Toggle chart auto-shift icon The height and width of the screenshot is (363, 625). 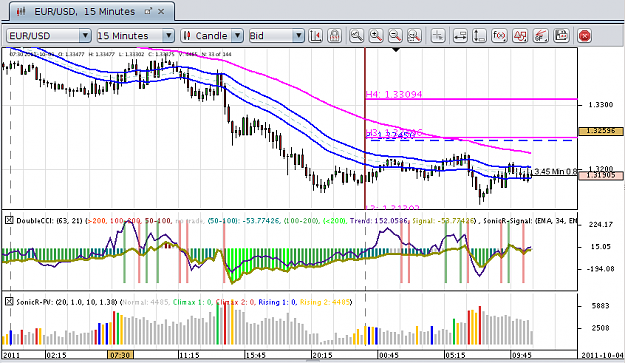(316, 36)
